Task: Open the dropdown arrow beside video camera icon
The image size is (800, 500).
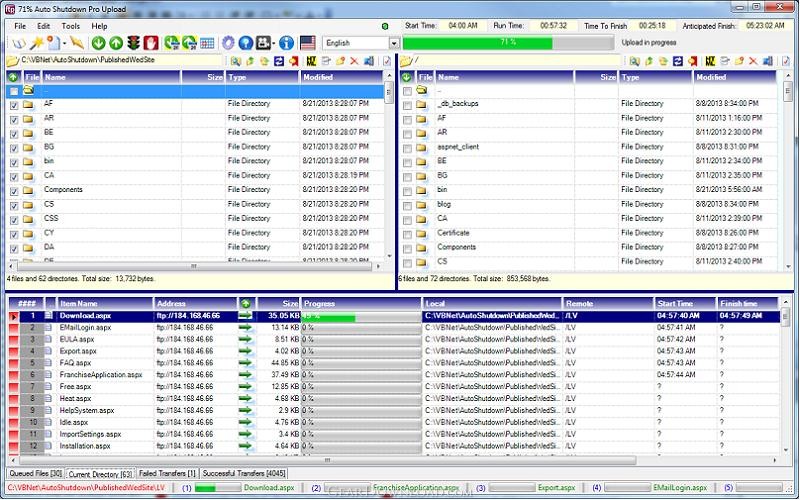Action: click(x=273, y=44)
